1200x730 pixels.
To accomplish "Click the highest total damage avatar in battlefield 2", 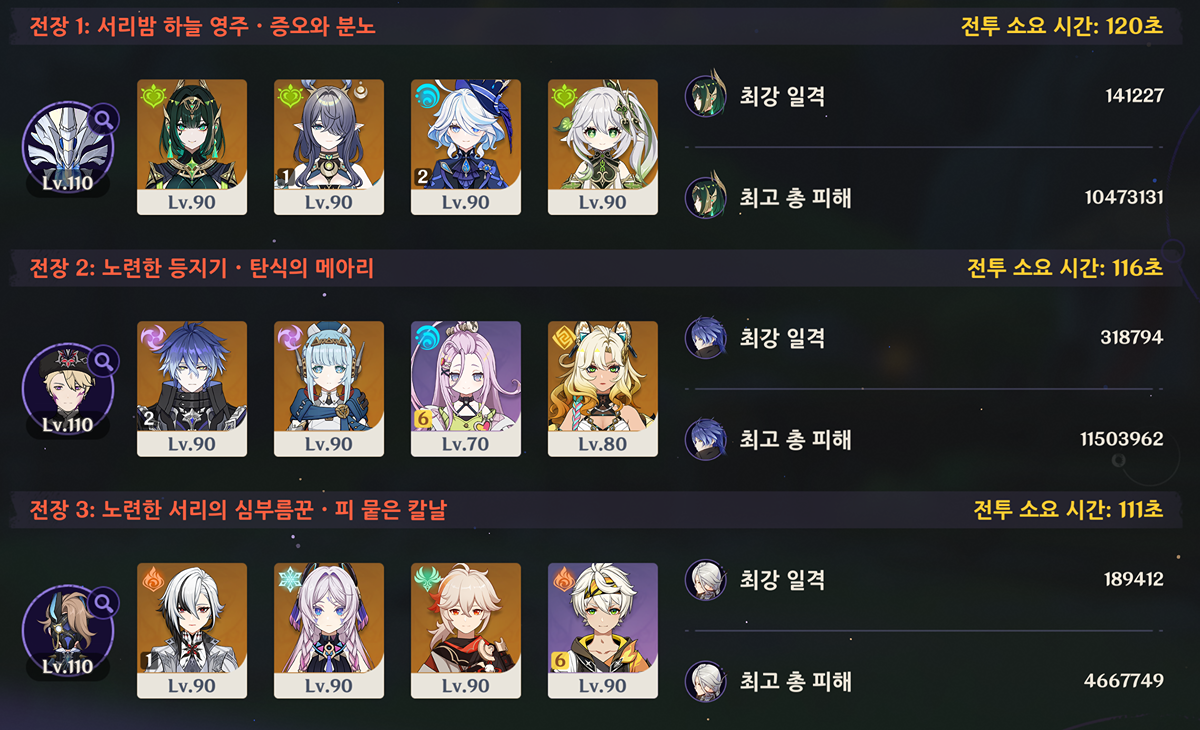I will (706, 439).
